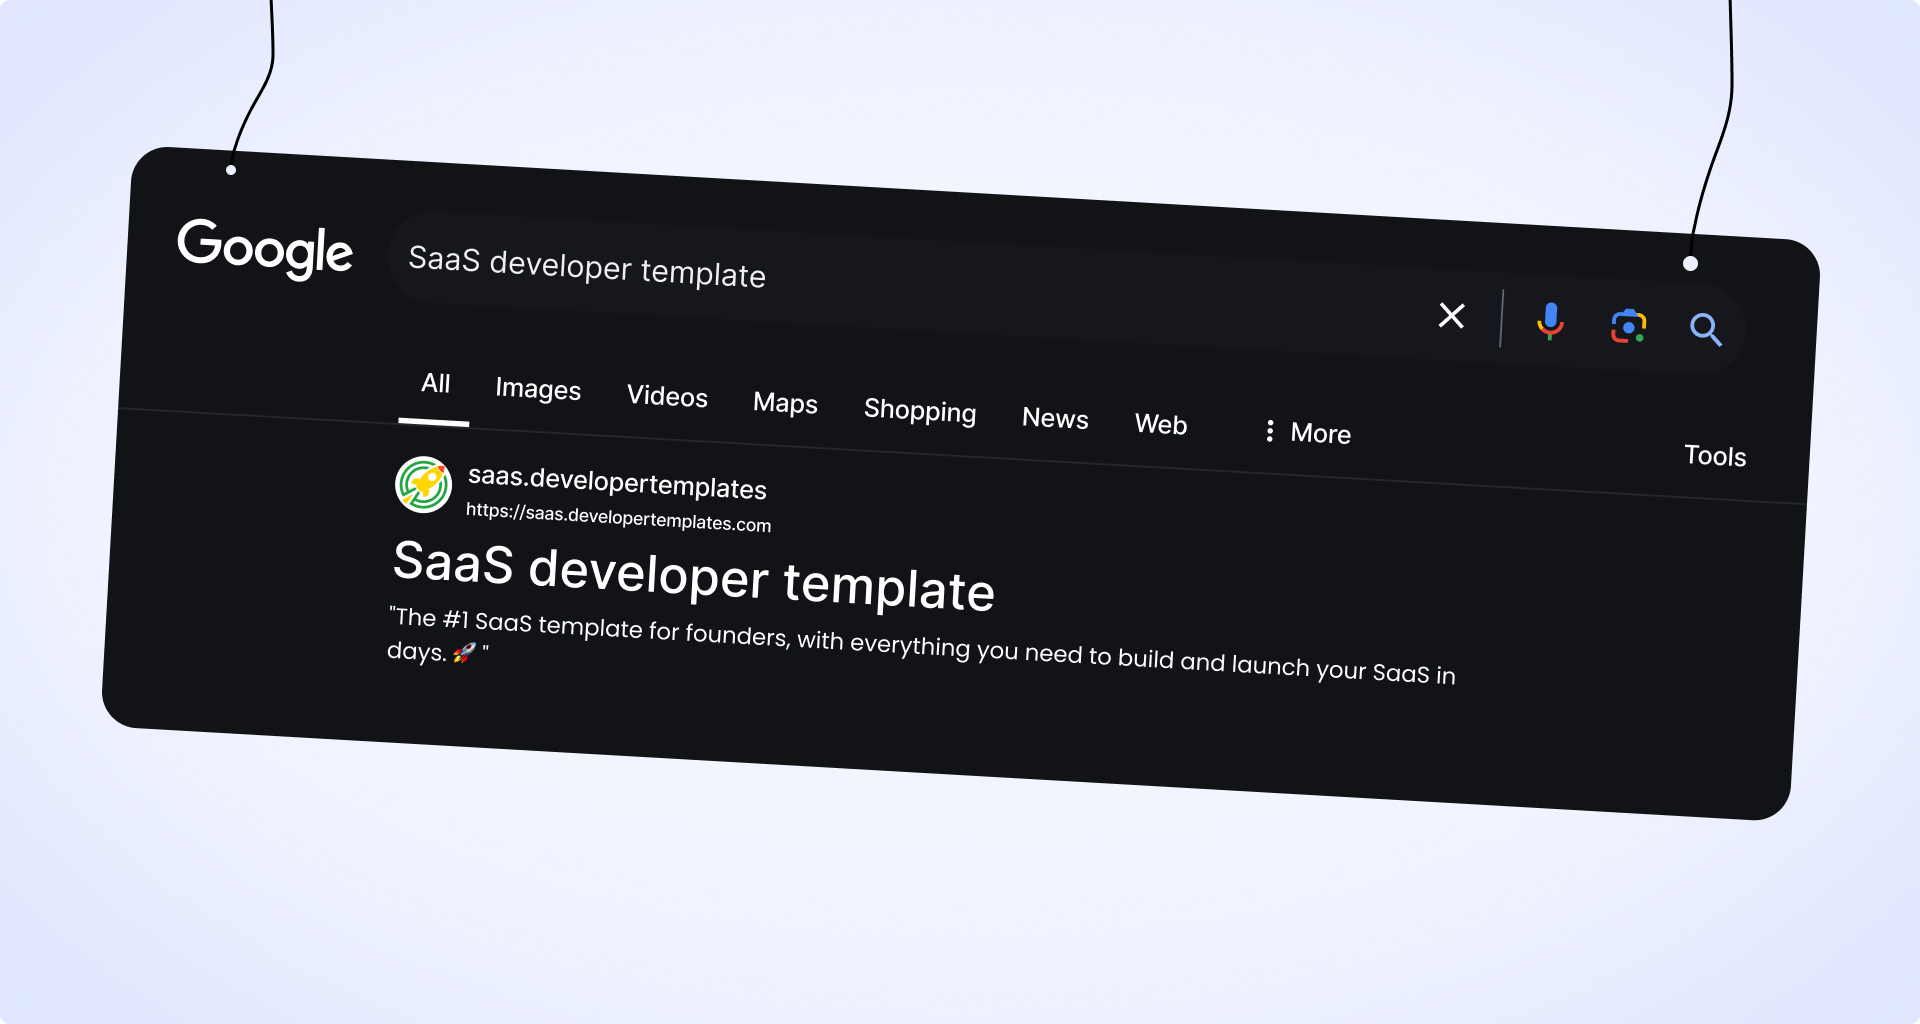Go to the Shopping tab

coord(919,411)
